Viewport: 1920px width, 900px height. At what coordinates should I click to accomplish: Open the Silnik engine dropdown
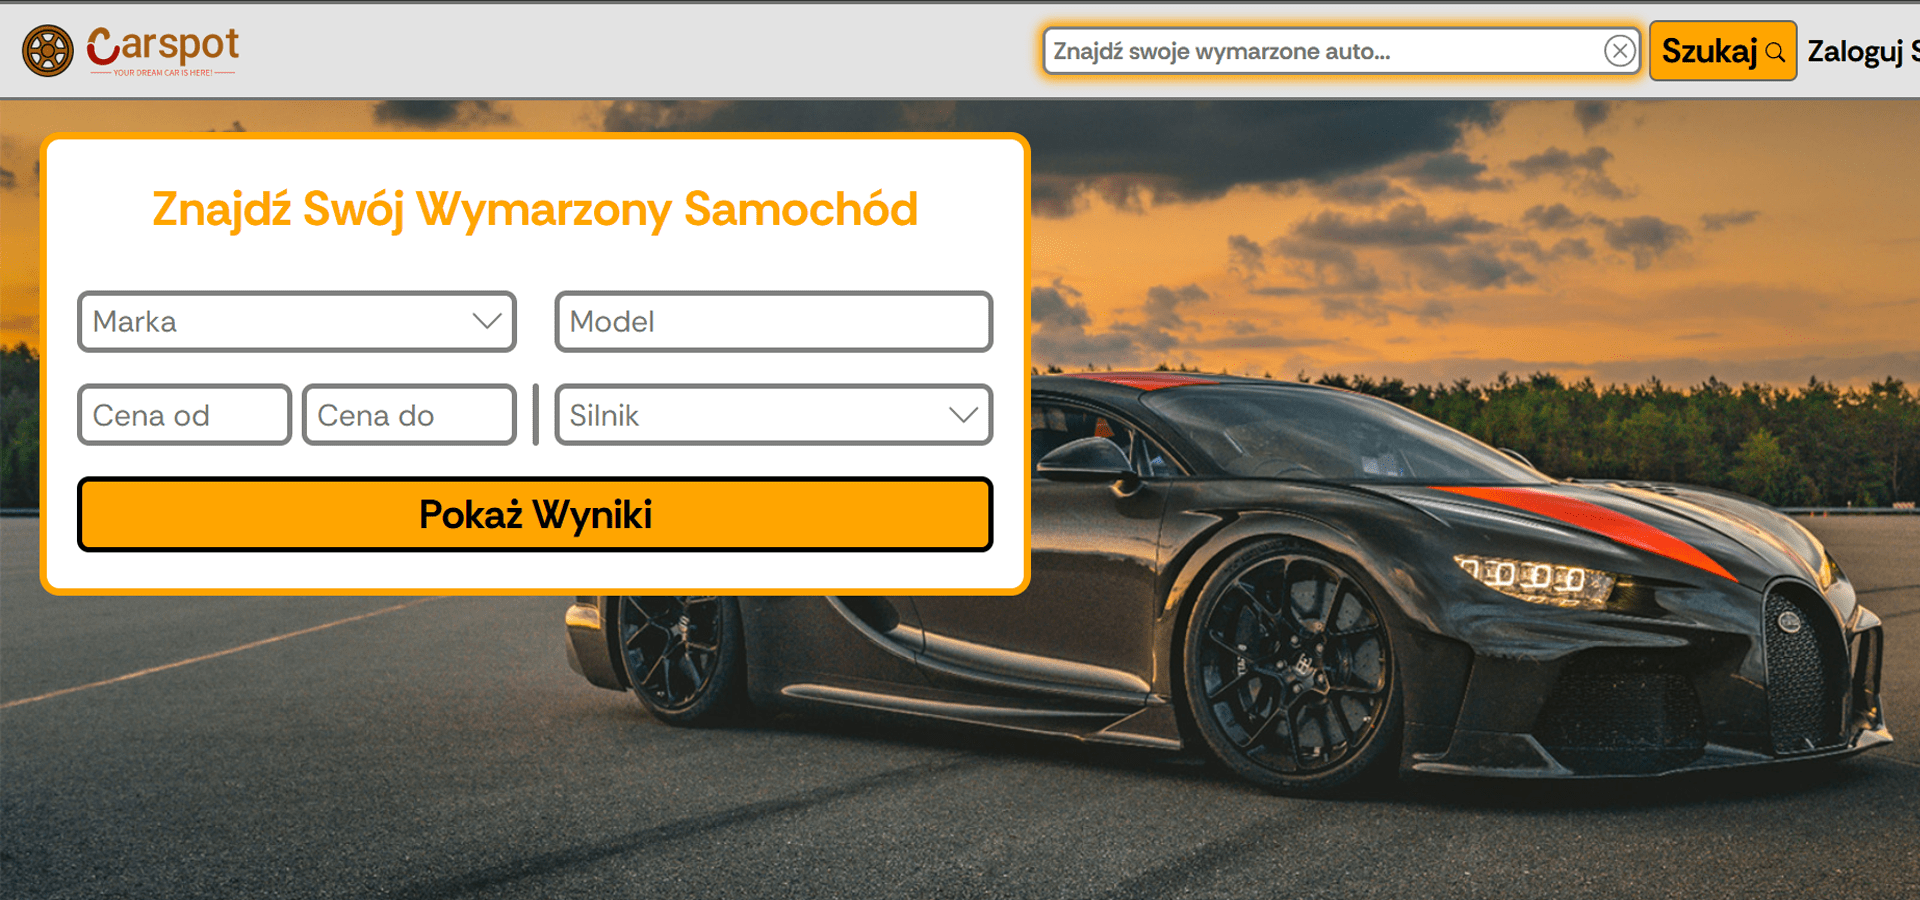[774, 415]
